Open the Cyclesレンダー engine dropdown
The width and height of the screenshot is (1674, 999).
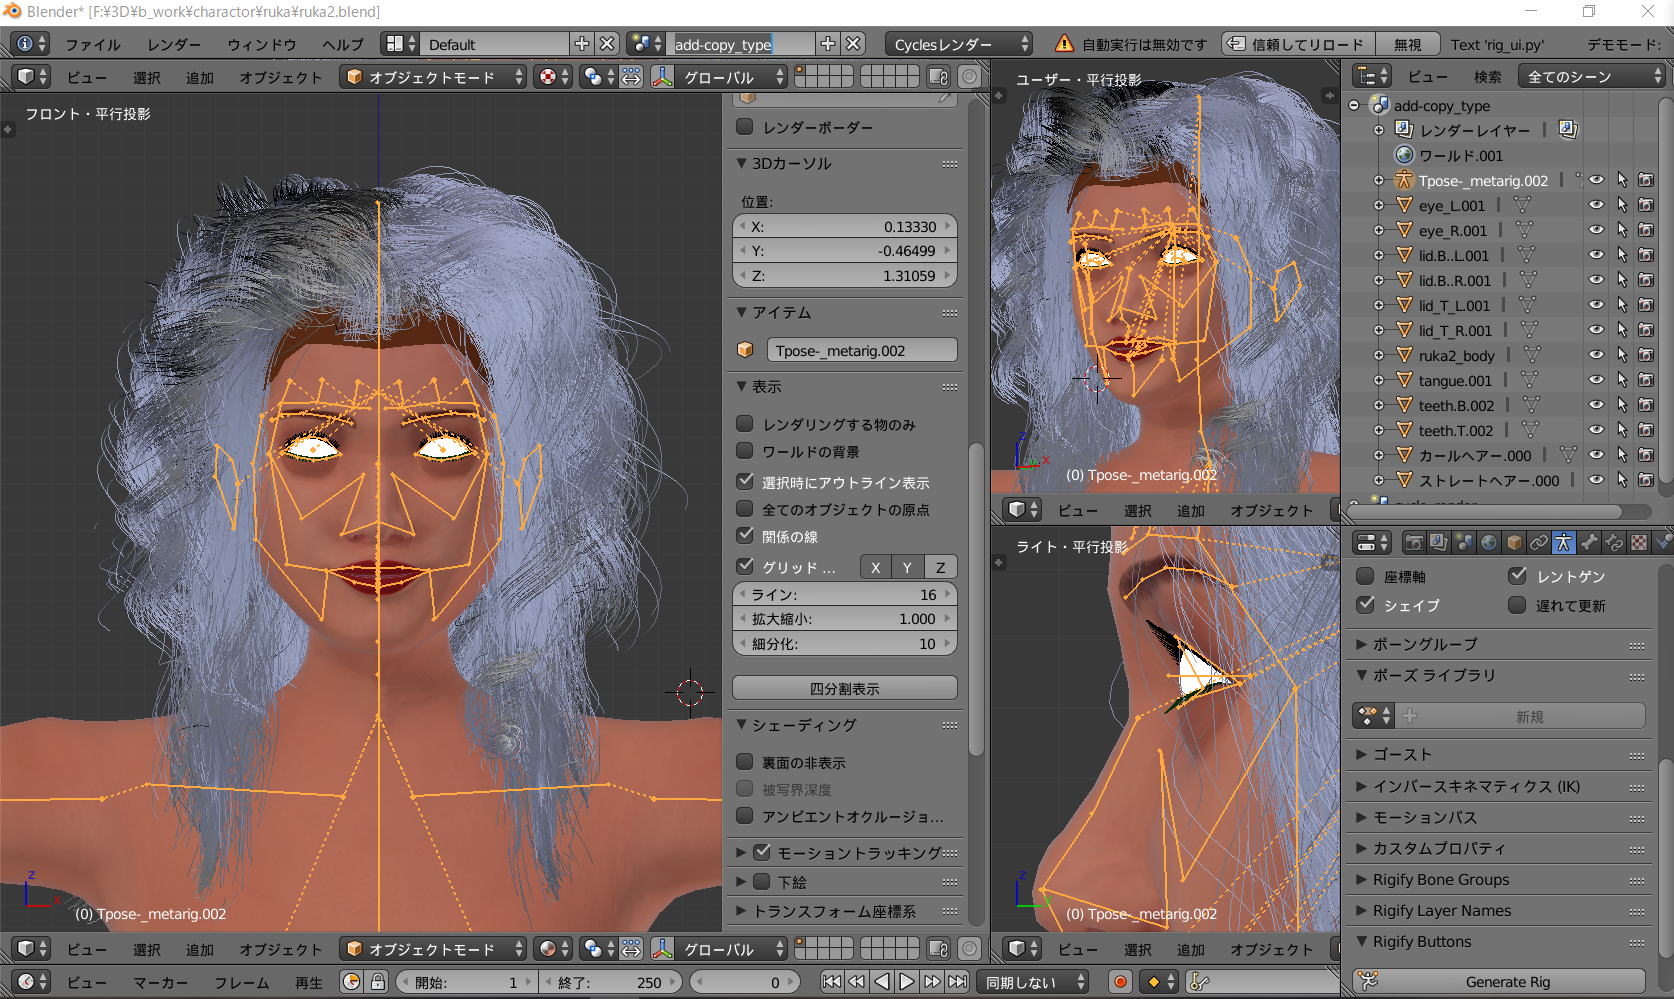coord(958,44)
